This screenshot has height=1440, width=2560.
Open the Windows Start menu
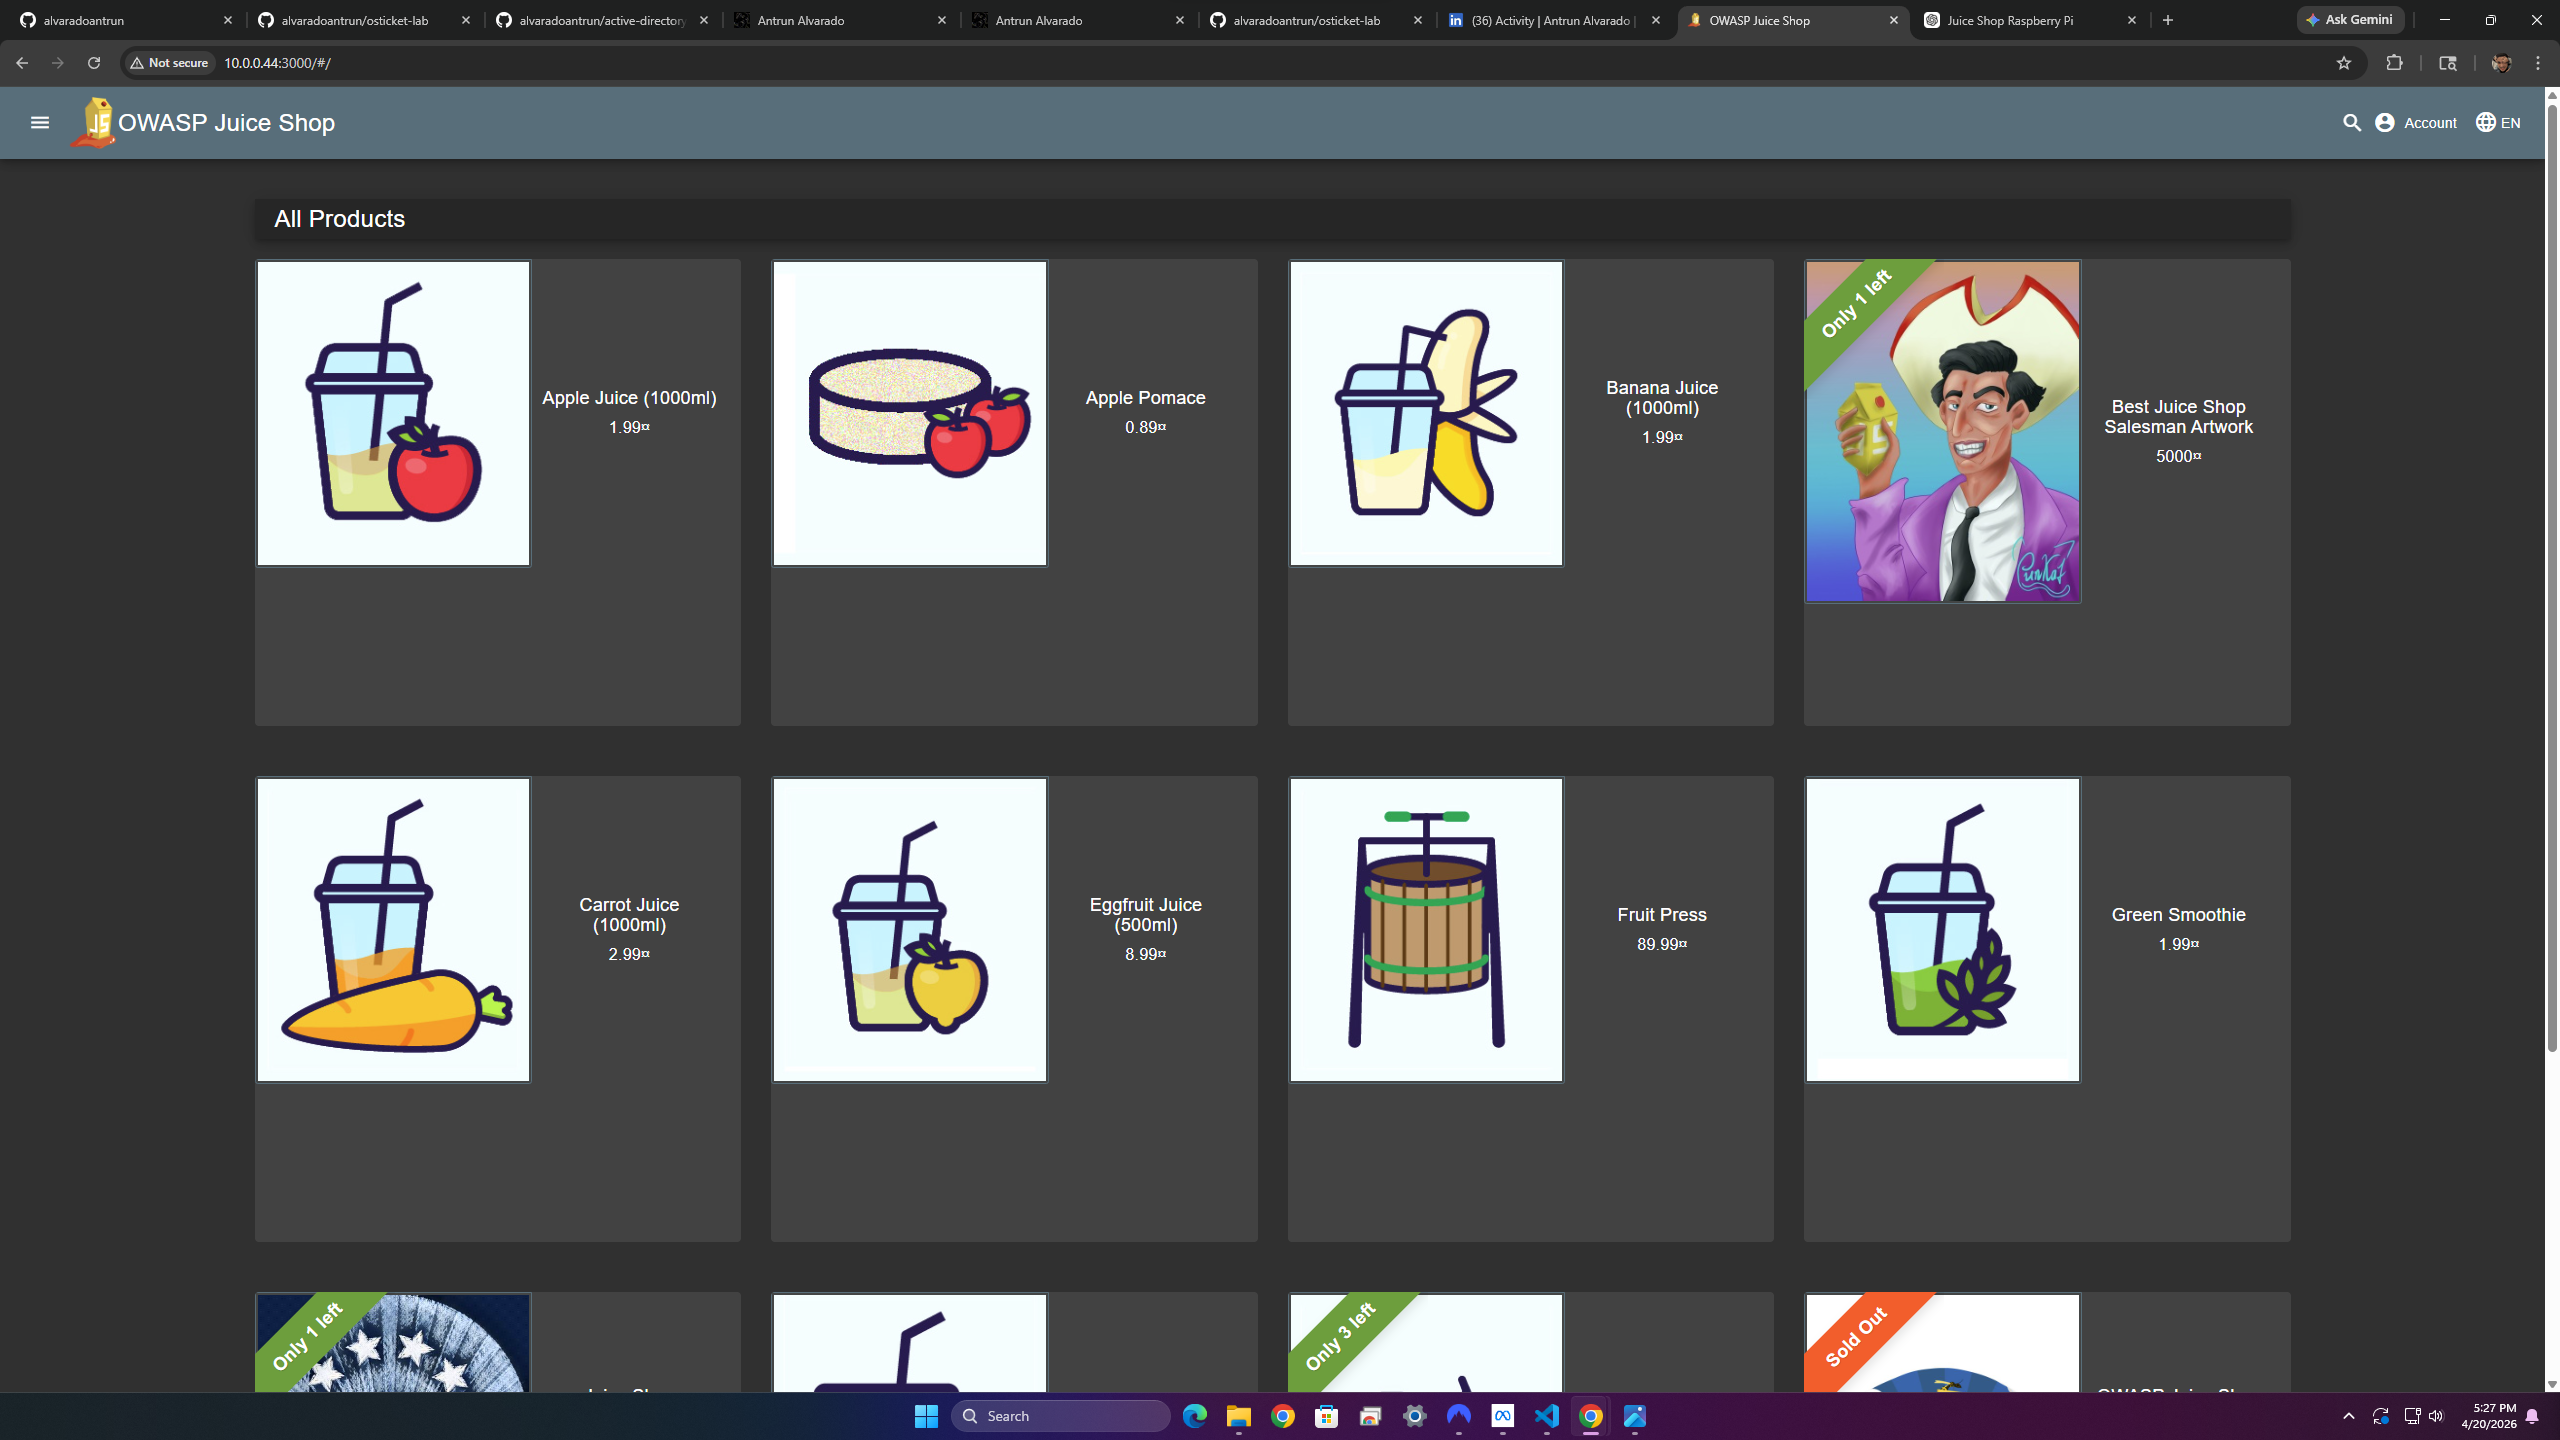tap(926, 1416)
